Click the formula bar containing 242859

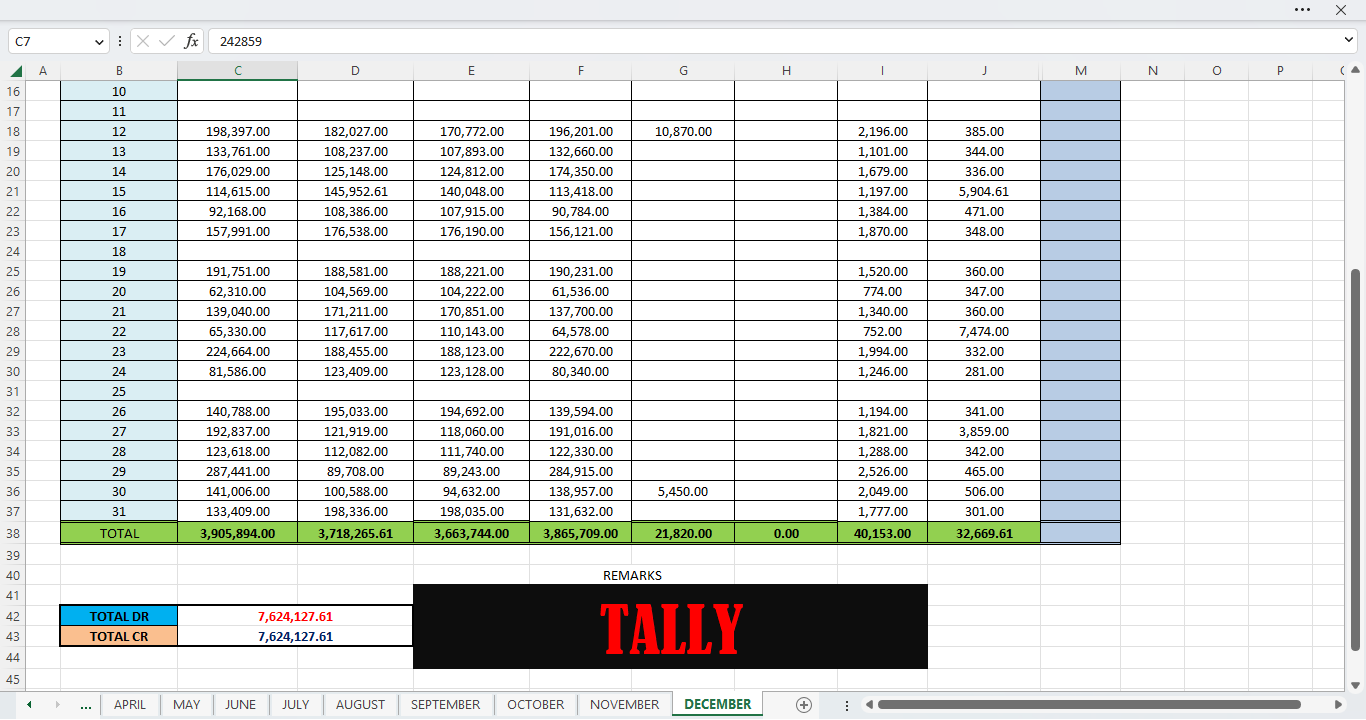pos(772,42)
